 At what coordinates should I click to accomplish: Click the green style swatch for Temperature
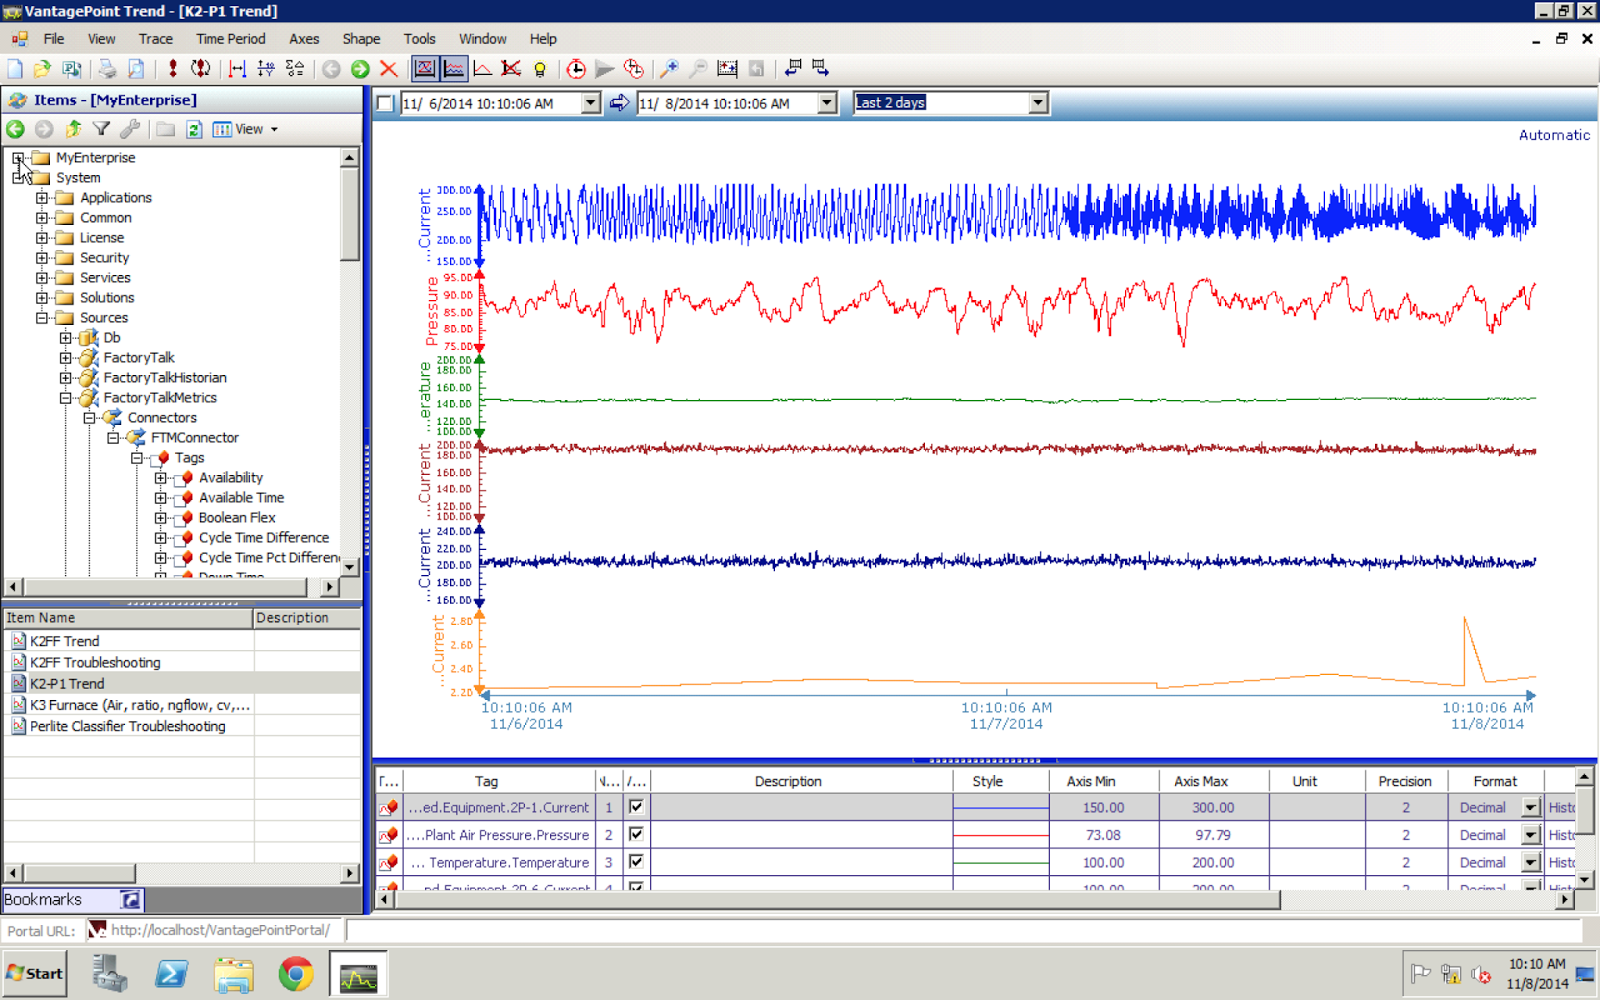(x=1001, y=861)
